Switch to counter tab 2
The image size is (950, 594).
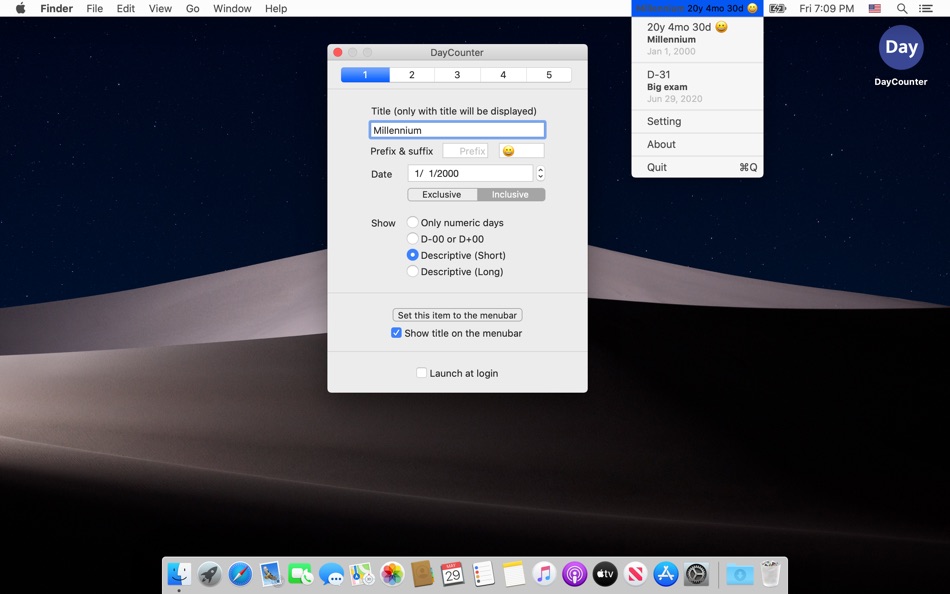(x=412, y=75)
